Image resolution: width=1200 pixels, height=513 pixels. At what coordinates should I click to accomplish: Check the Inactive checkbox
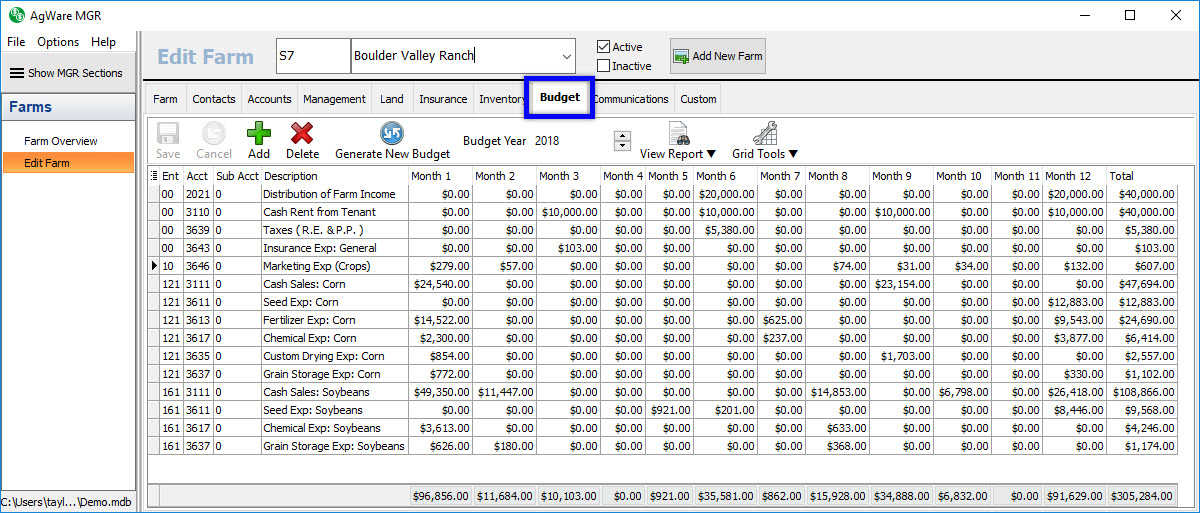pos(603,66)
